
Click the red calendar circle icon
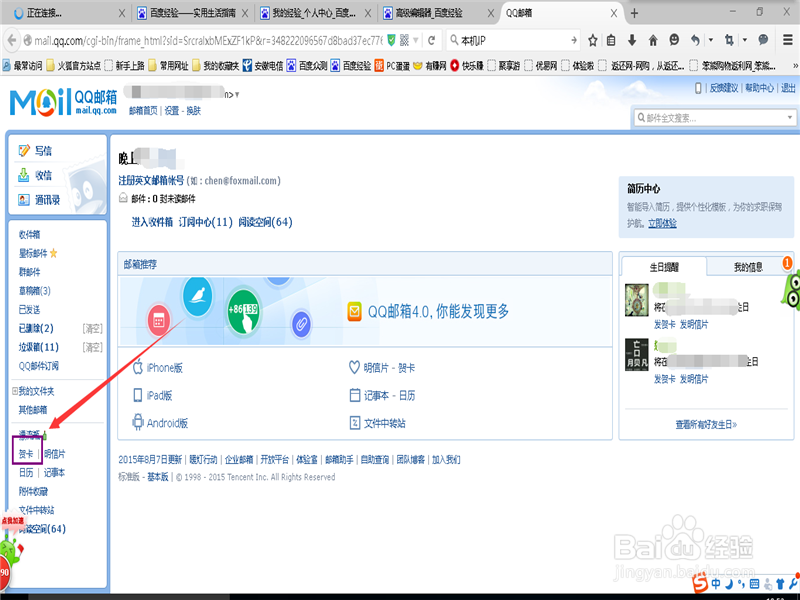[159, 321]
